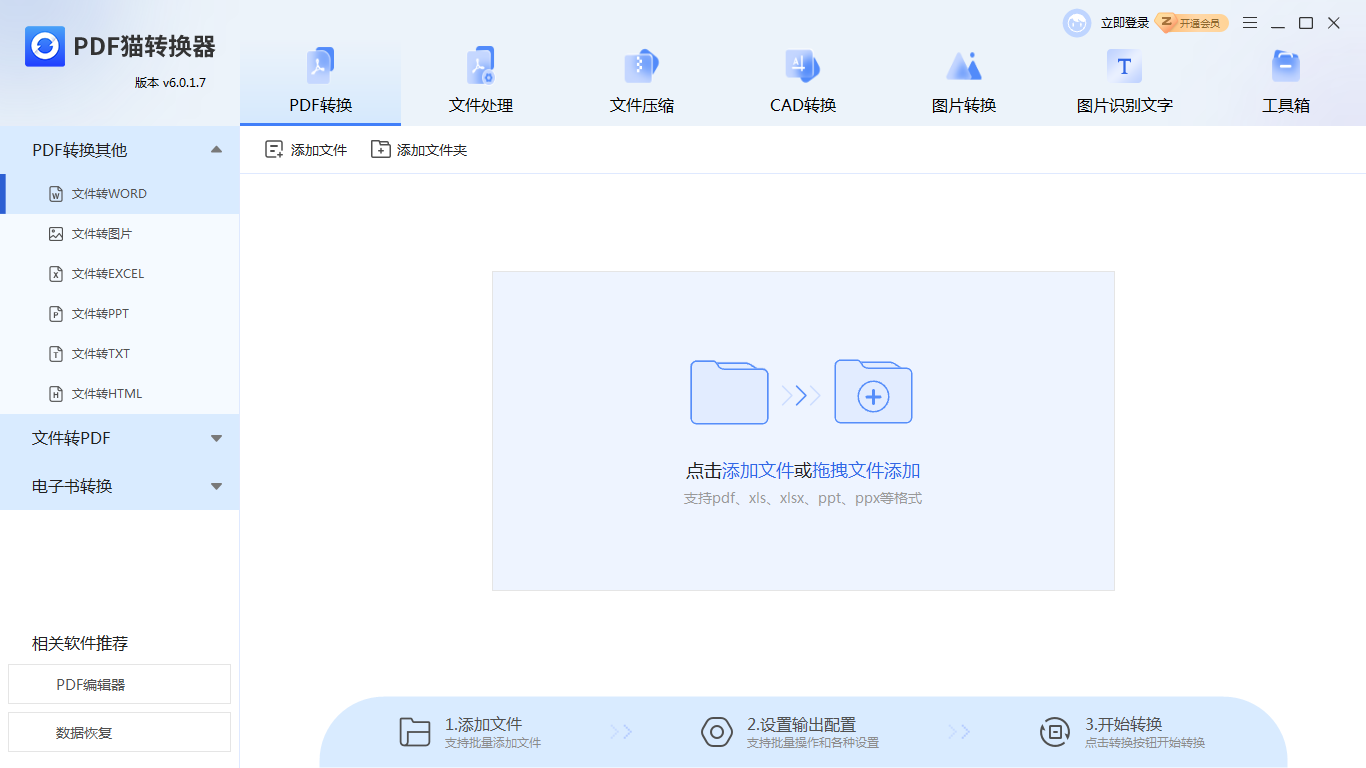1366x768 pixels.
Task: Select 文件转EXCEL in sidebar
Action: 120,274
